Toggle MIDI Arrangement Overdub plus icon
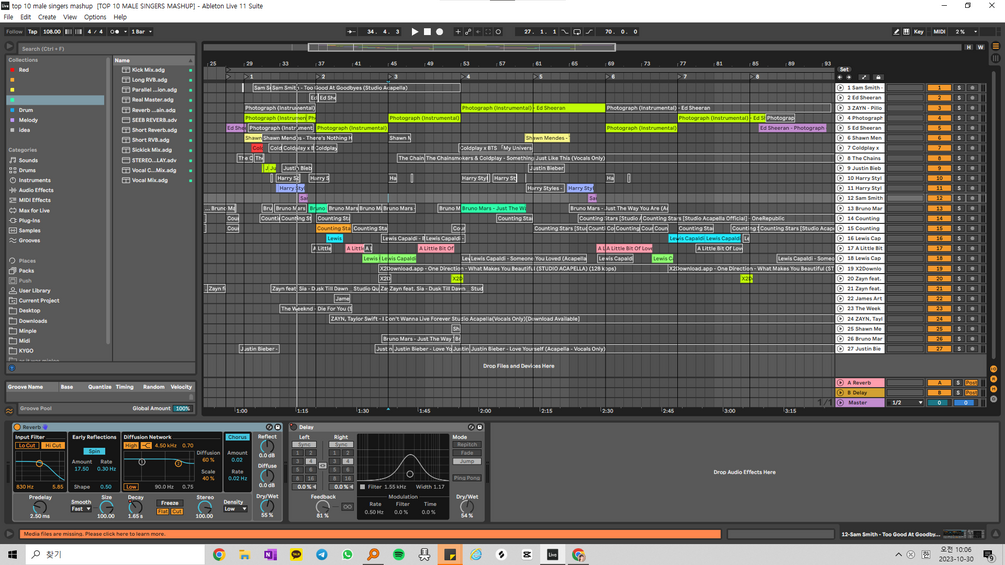This screenshot has width=1005, height=565. click(458, 31)
